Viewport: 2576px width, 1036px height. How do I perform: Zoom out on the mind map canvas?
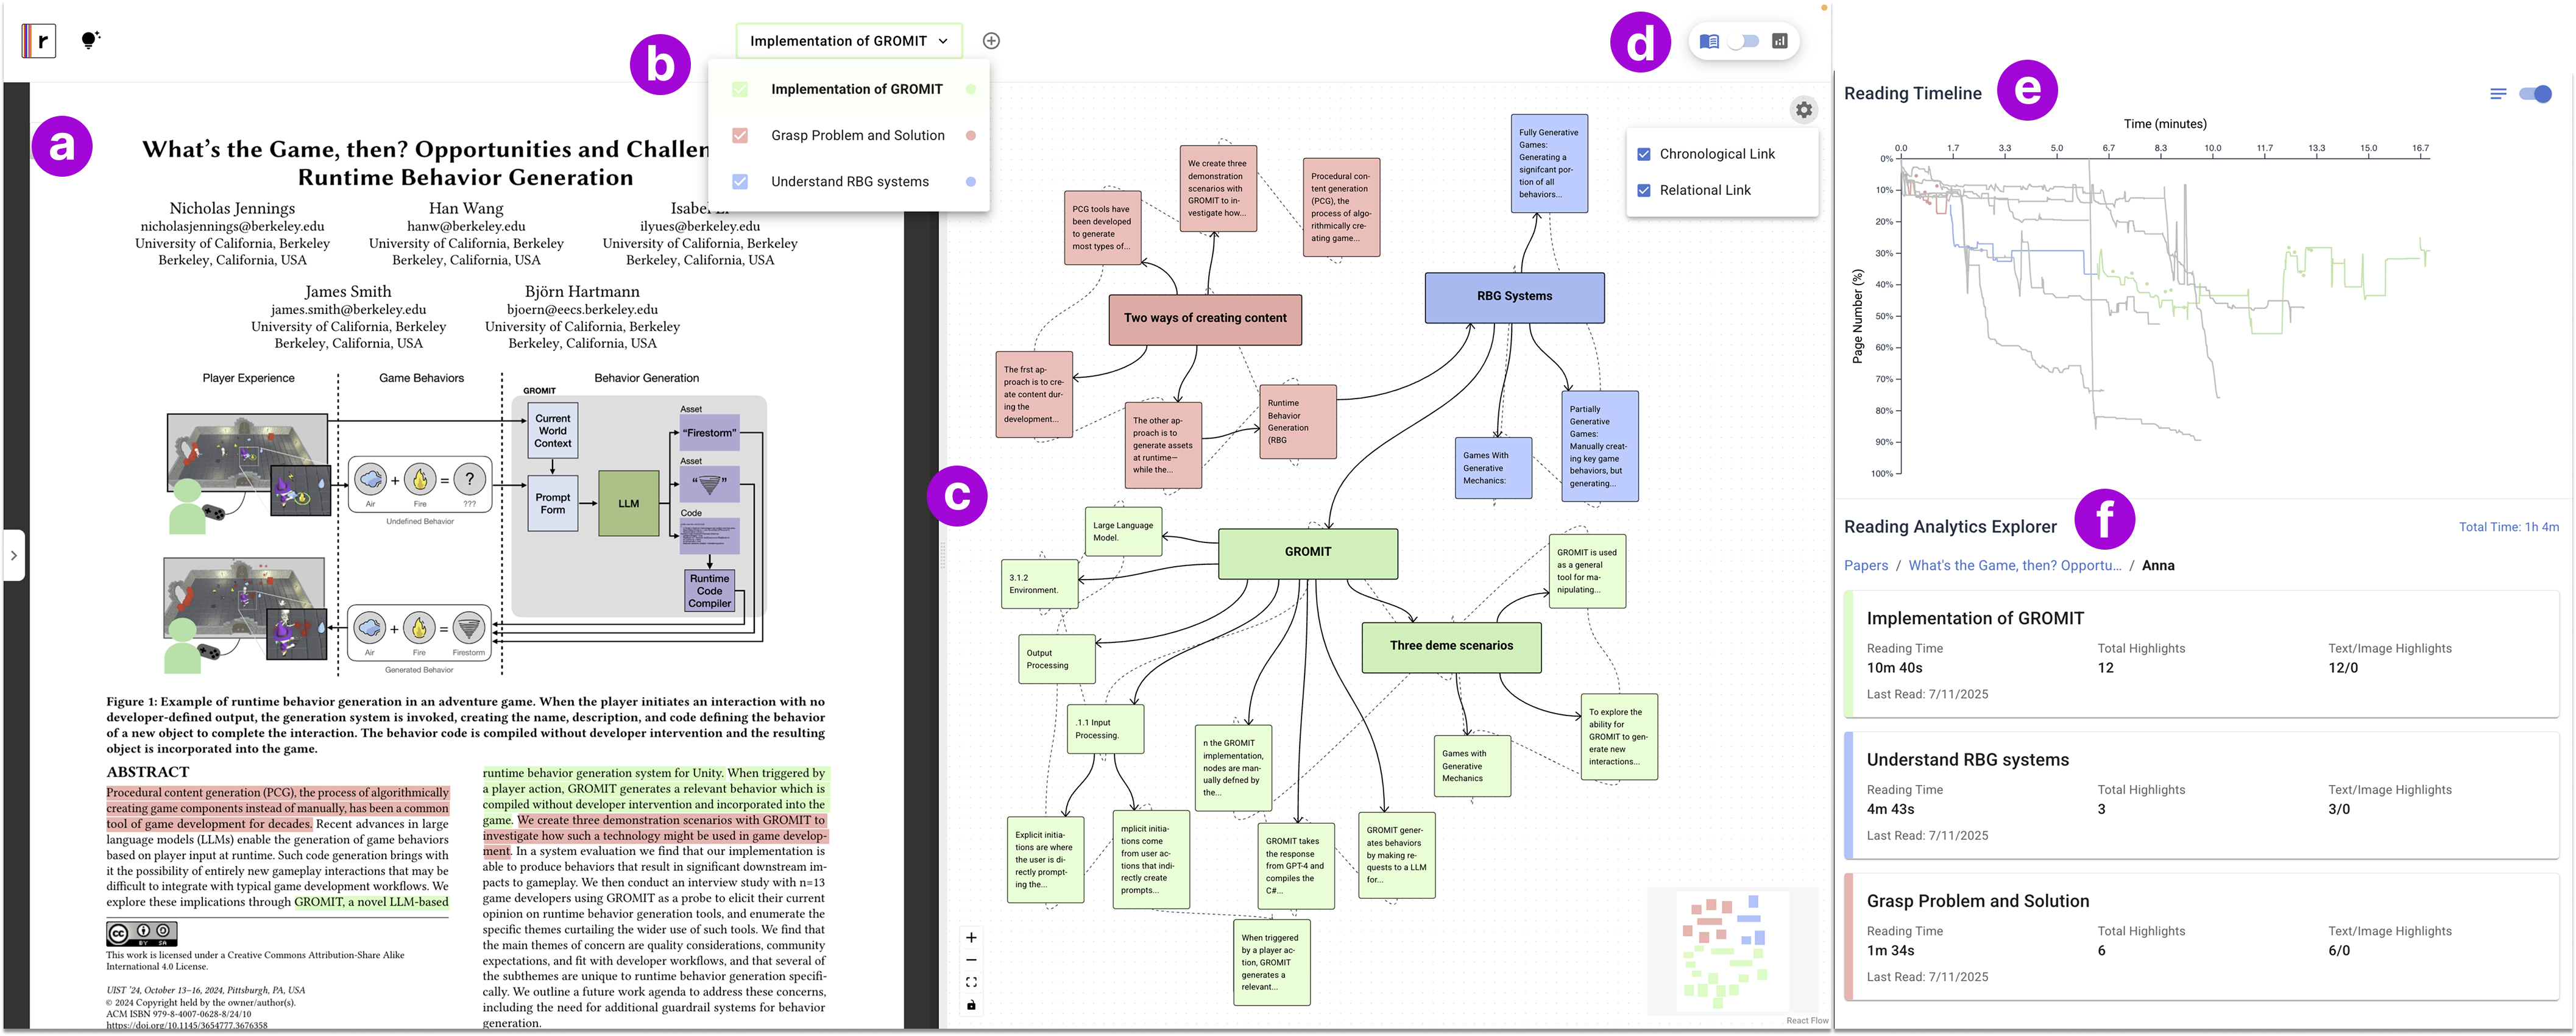(970, 959)
